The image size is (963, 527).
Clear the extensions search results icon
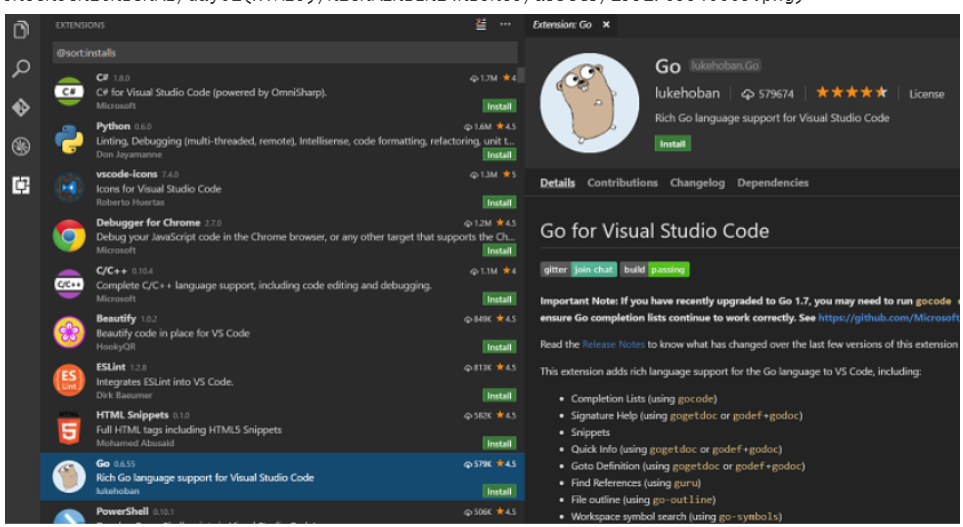click(481, 25)
